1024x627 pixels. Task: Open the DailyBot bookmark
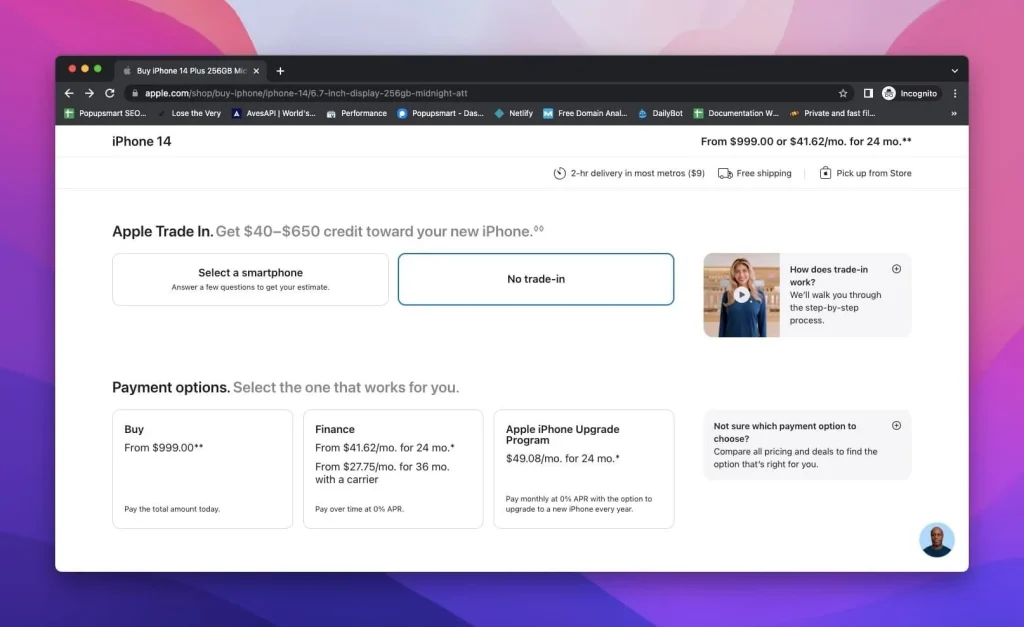[660, 113]
